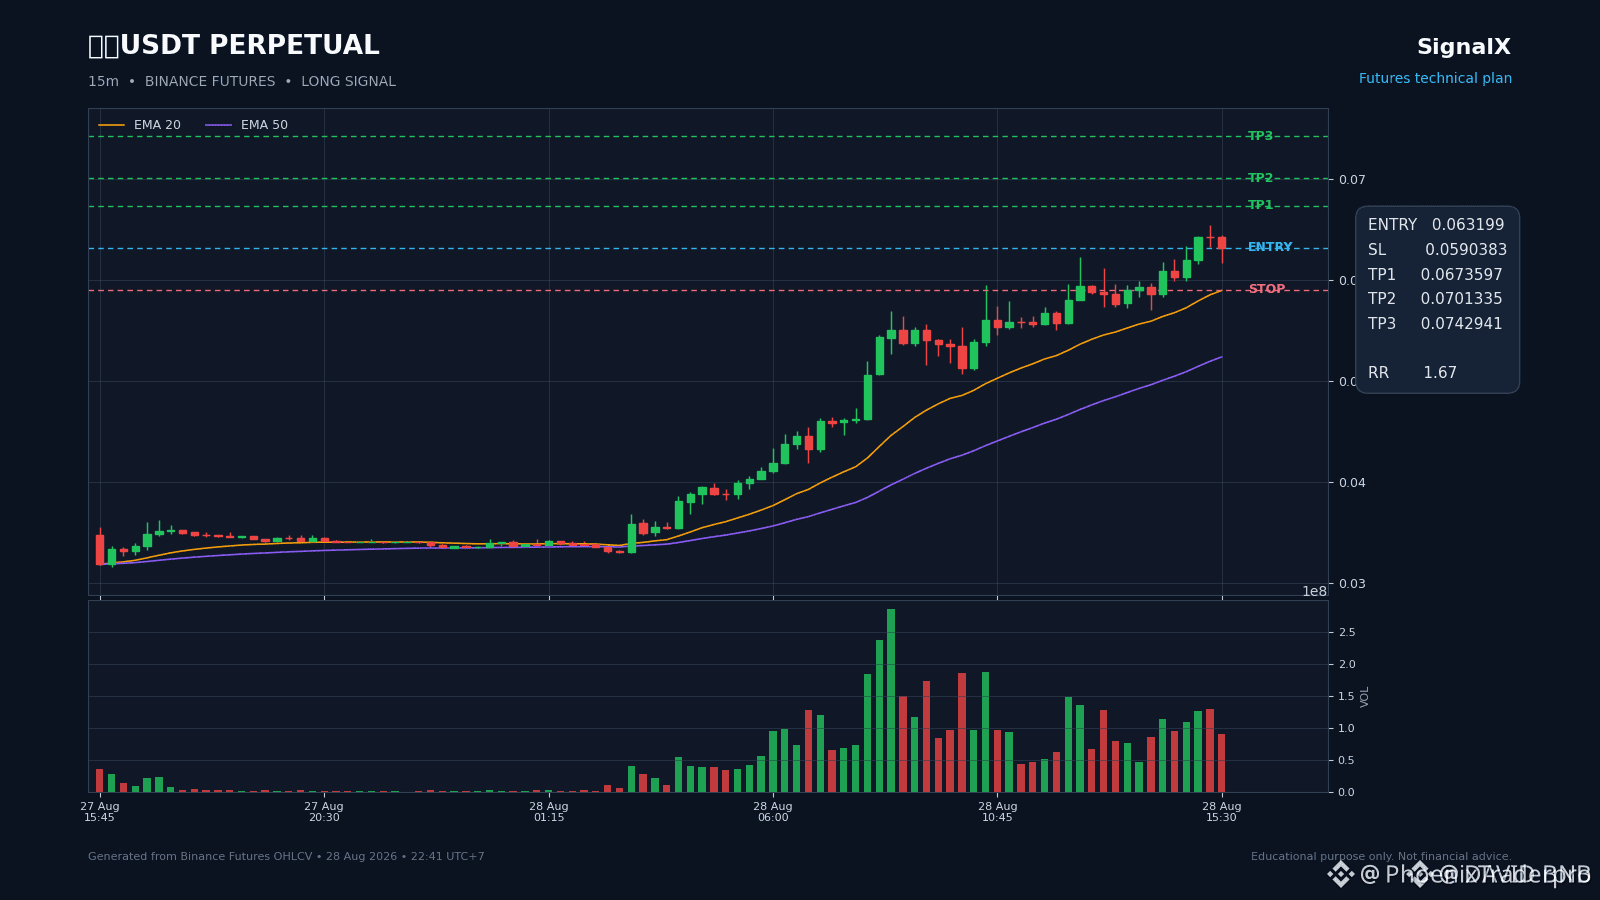Click the 'Educational purpose only' disclaimer

(x=1381, y=857)
